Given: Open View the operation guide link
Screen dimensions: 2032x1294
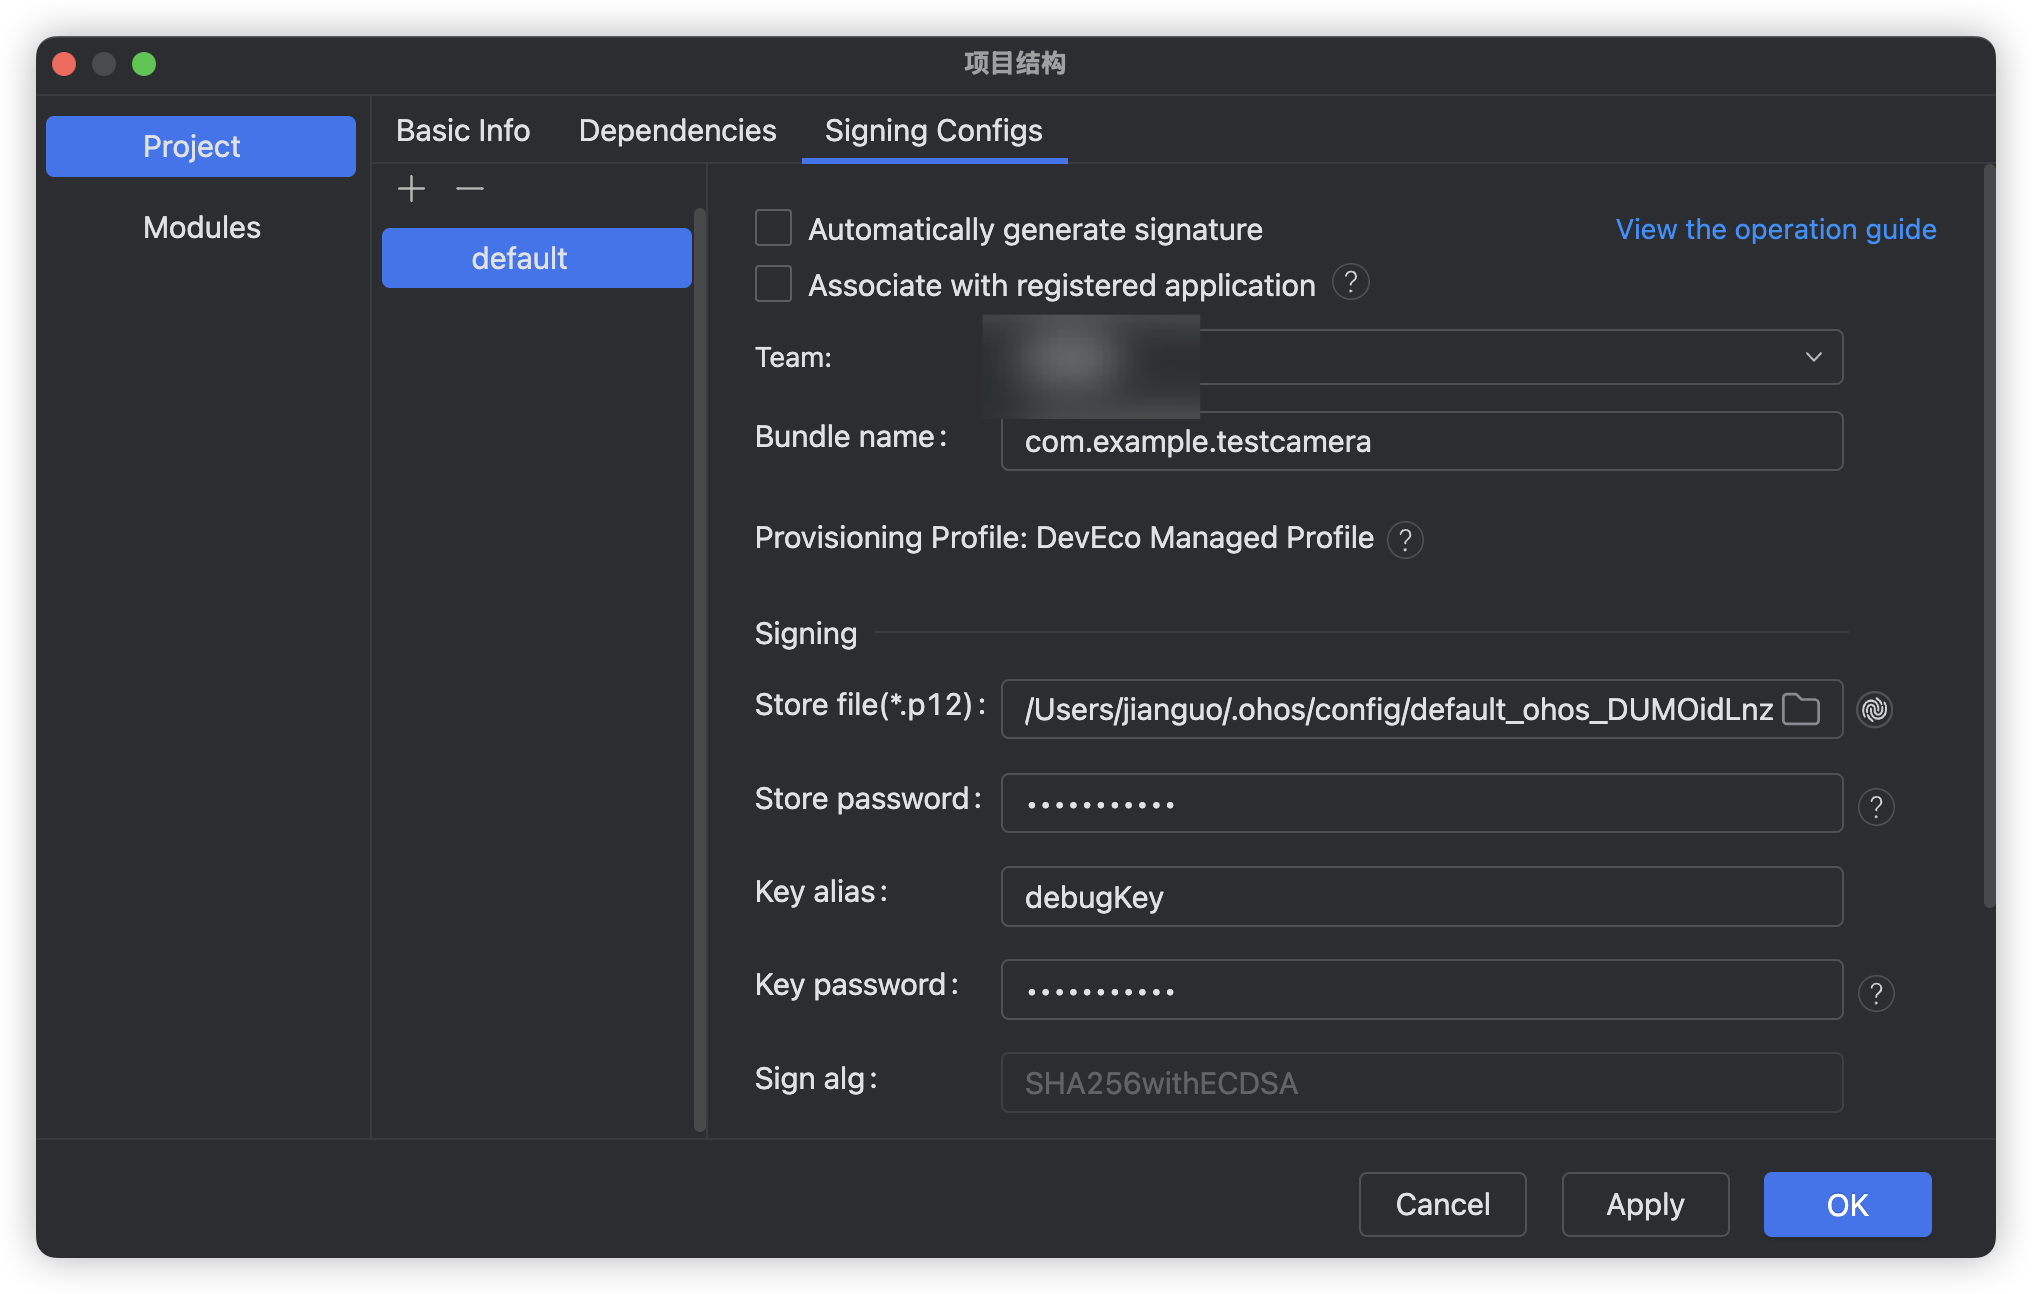Looking at the screenshot, I should pos(1775,229).
